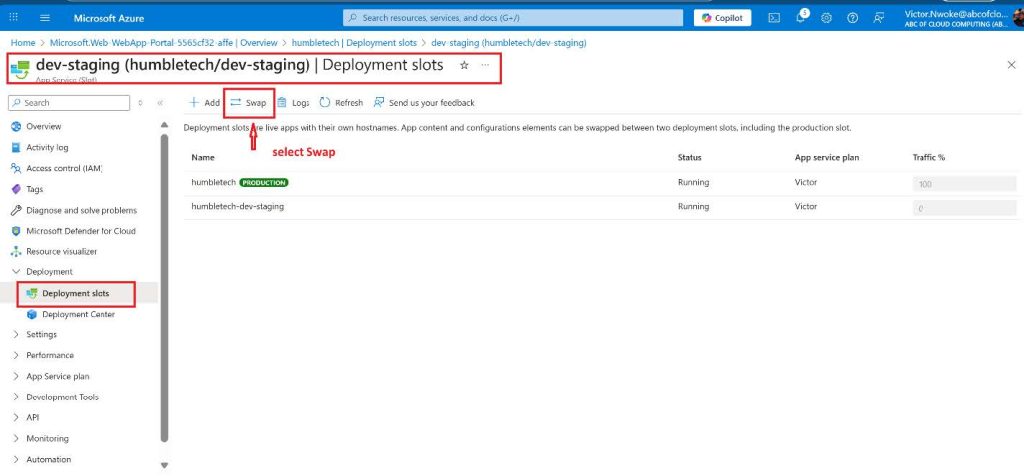Click the Microsoft Azure logo text
The height and width of the screenshot is (476, 1024).
109,18
